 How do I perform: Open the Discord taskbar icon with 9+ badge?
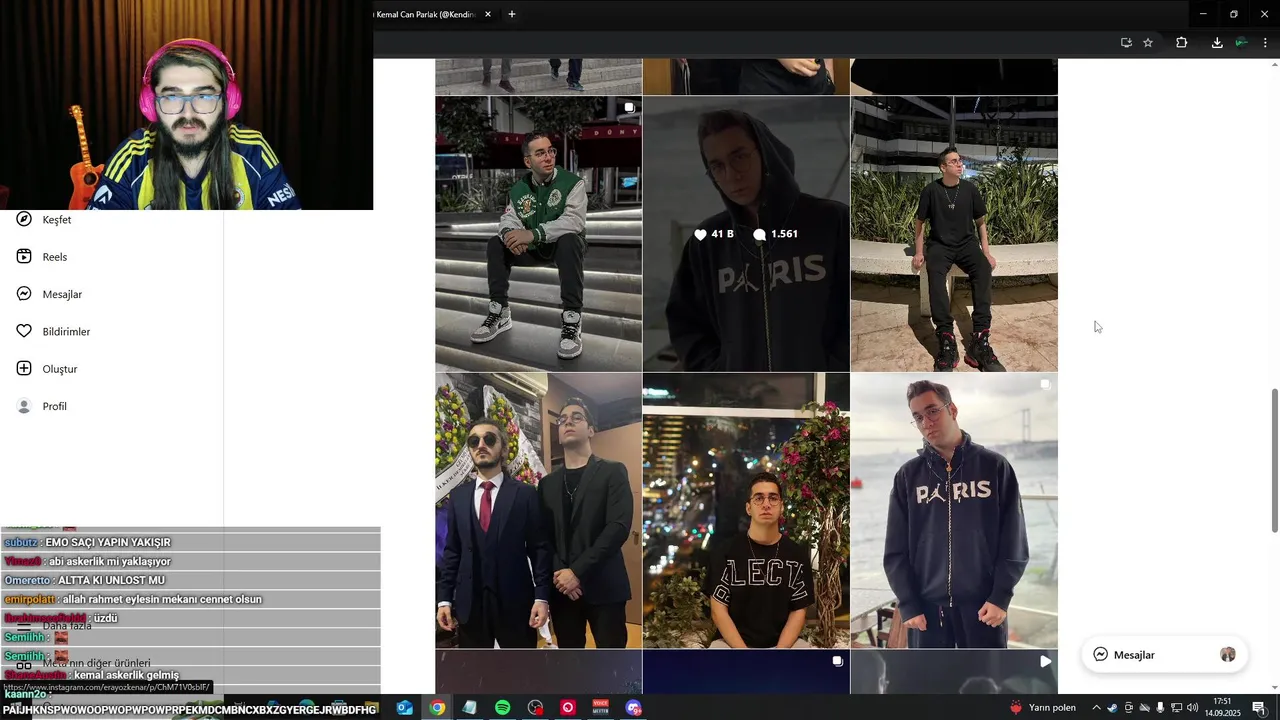[x=634, y=708]
